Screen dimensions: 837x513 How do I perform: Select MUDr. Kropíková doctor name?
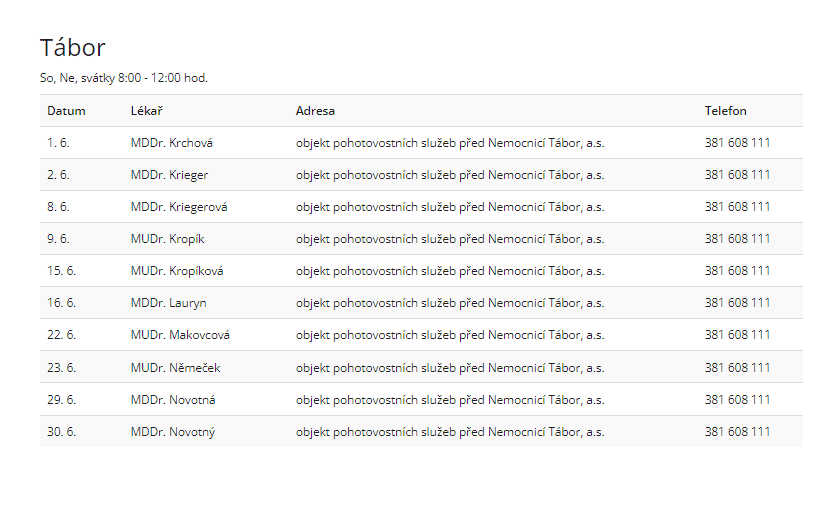tap(177, 271)
